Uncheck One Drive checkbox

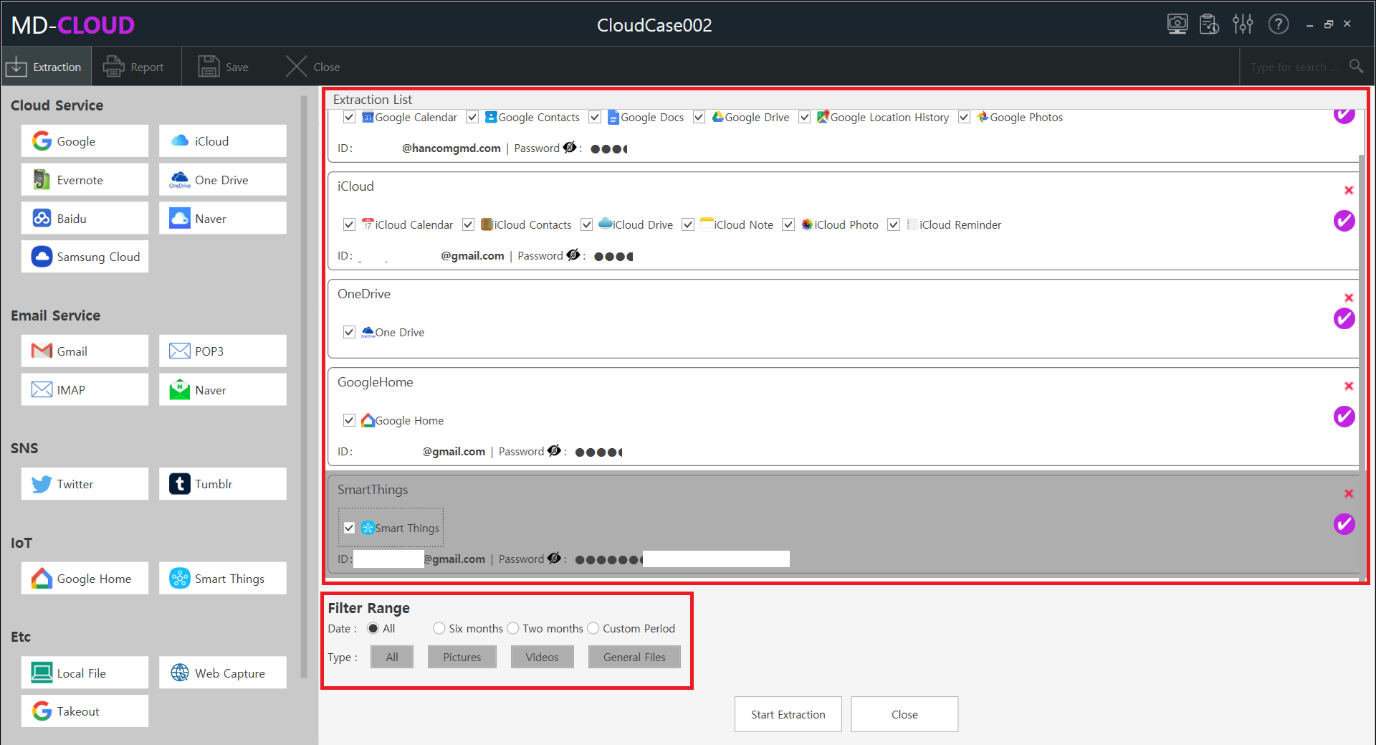pyautogui.click(x=349, y=332)
